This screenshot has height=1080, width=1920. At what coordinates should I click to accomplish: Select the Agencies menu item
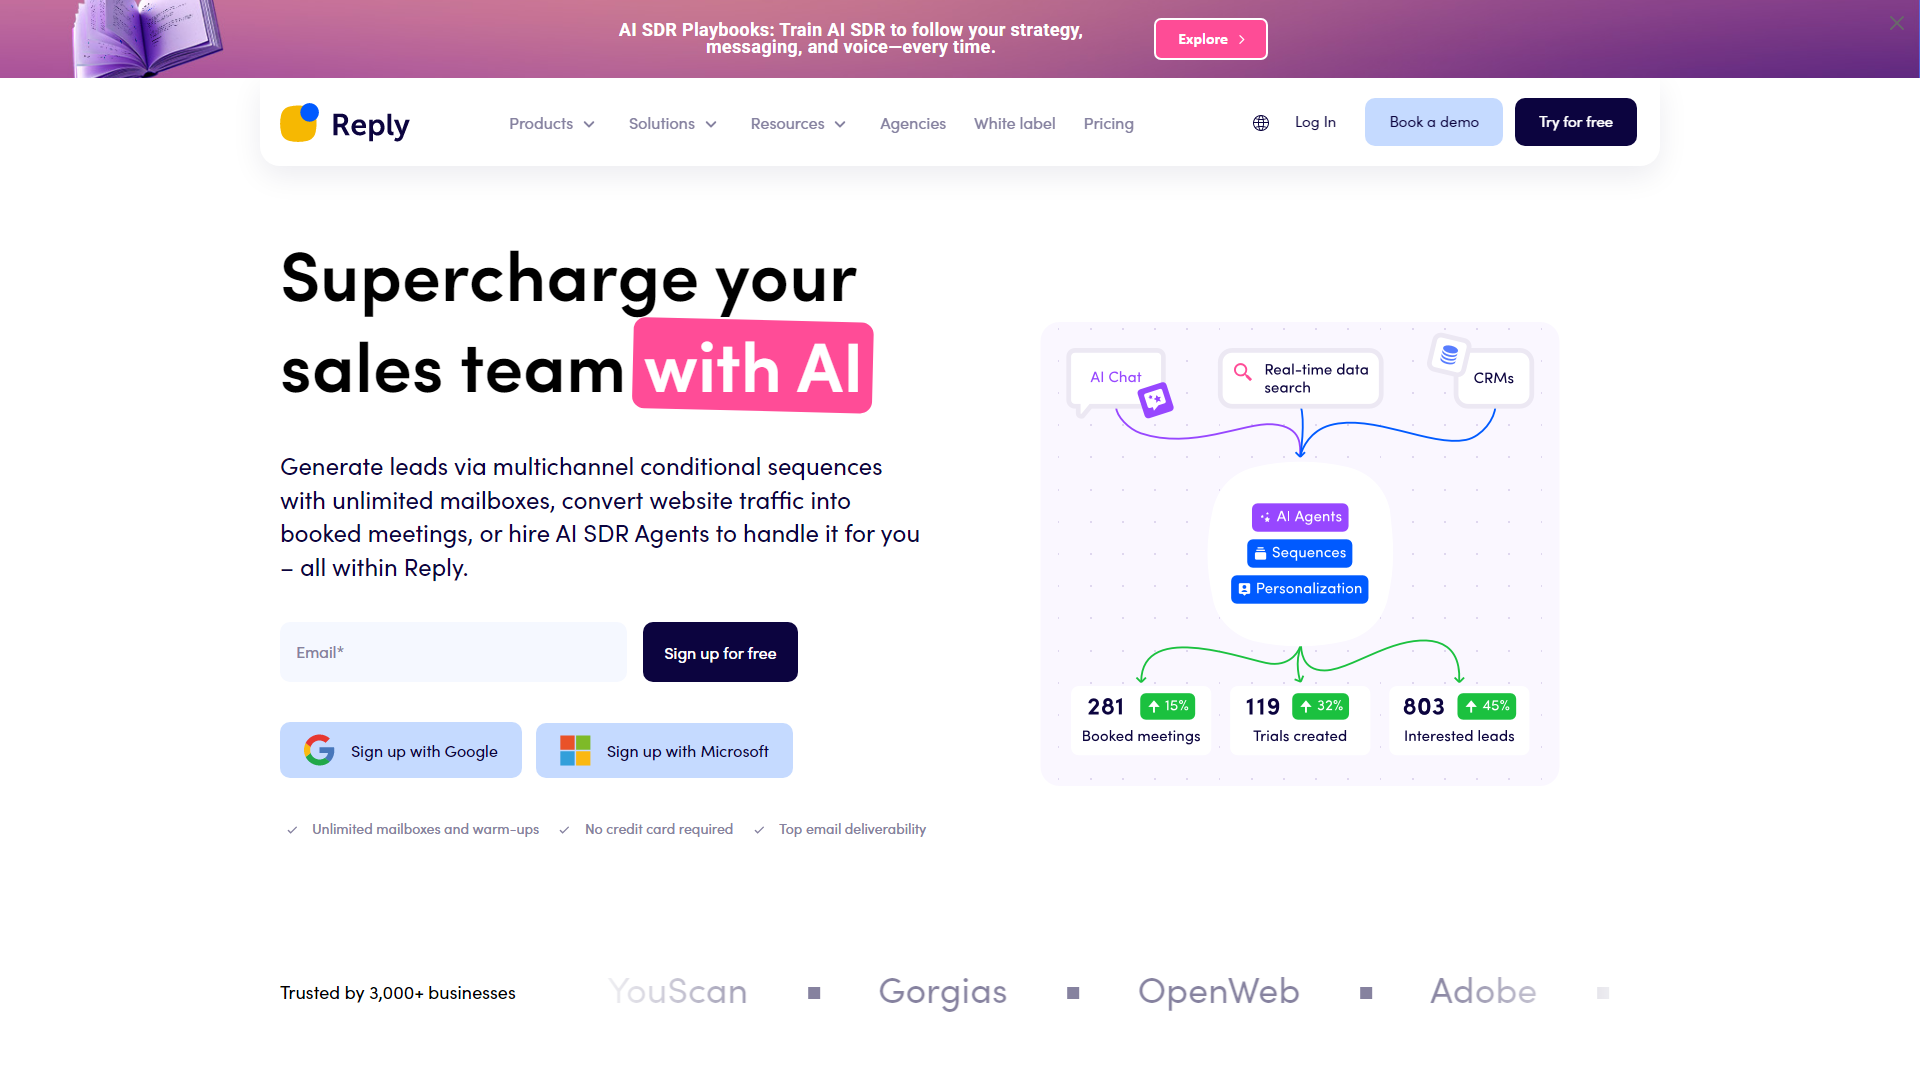tap(914, 121)
